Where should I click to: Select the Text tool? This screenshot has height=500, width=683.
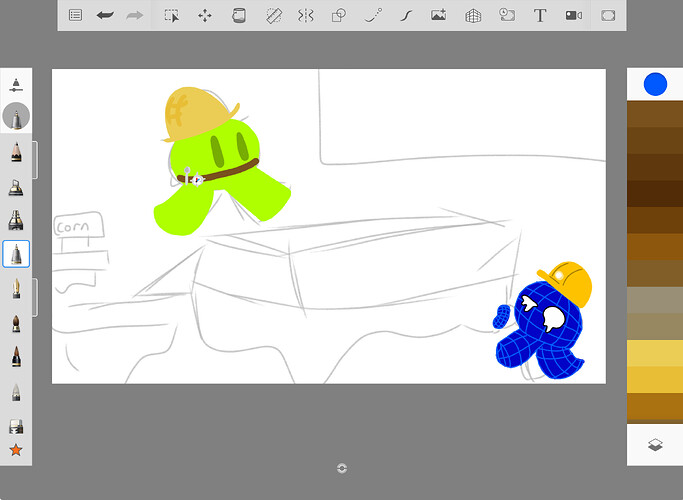pos(540,15)
